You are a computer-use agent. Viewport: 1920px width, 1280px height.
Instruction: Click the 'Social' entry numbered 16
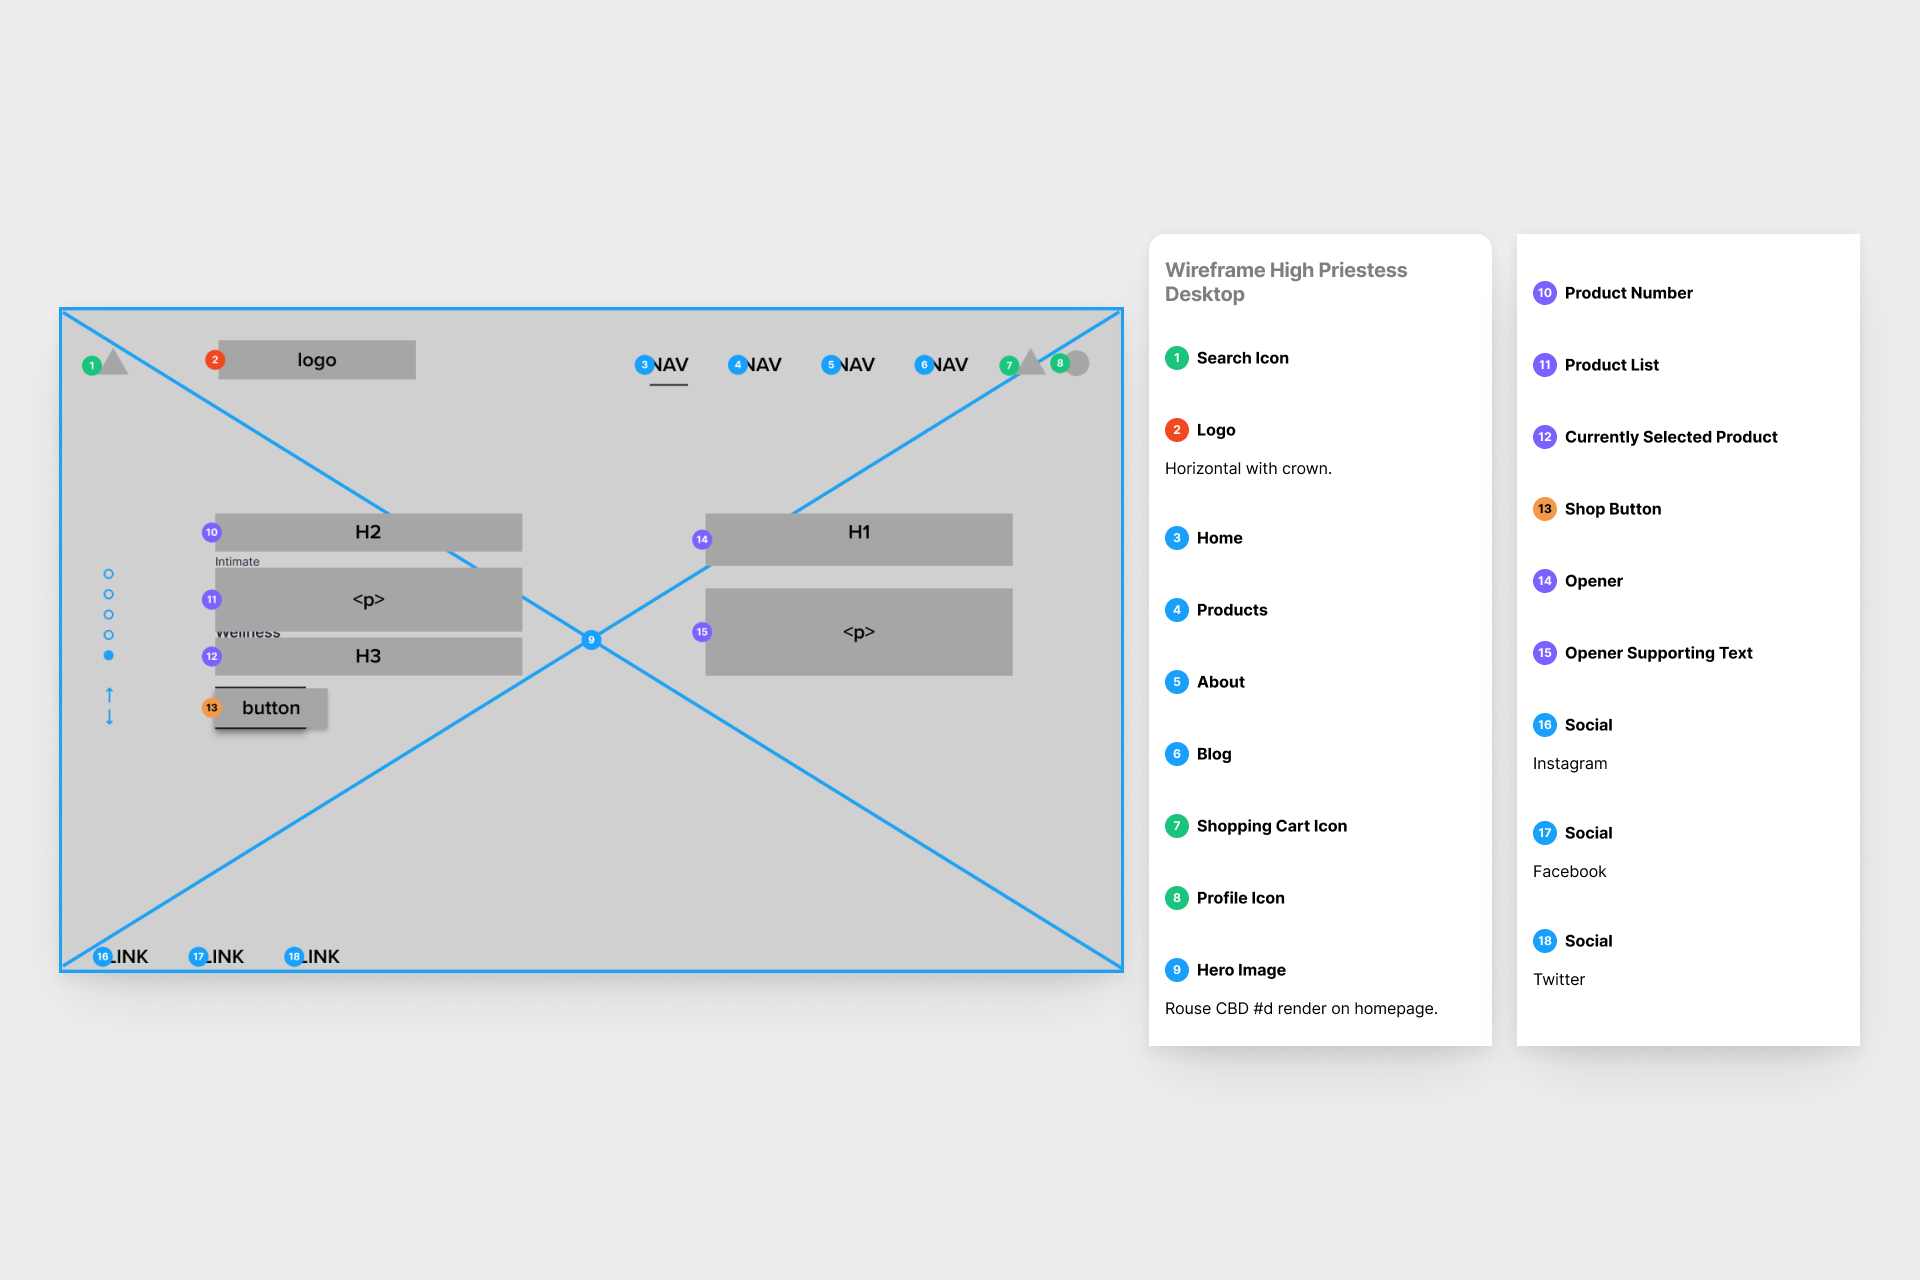(1589, 725)
